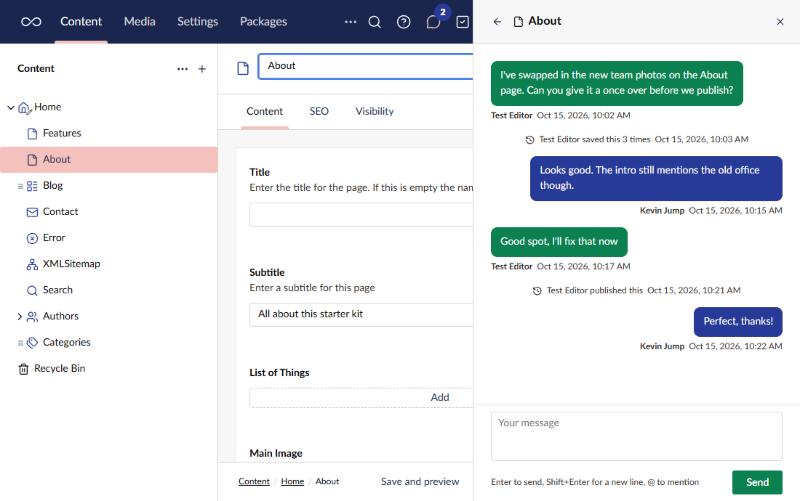This screenshot has height=501, width=800.
Task: Click the Authors people icon
Action: pos(32,317)
